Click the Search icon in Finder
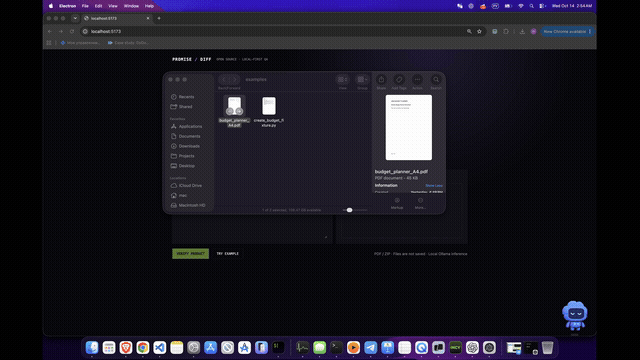The height and width of the screenshot is (360, 640). 436,80
